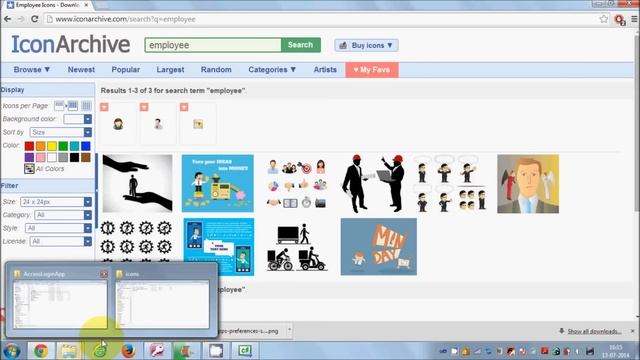Open the Background color dropdown
The image size is (640, 360).
coord(78,119)
